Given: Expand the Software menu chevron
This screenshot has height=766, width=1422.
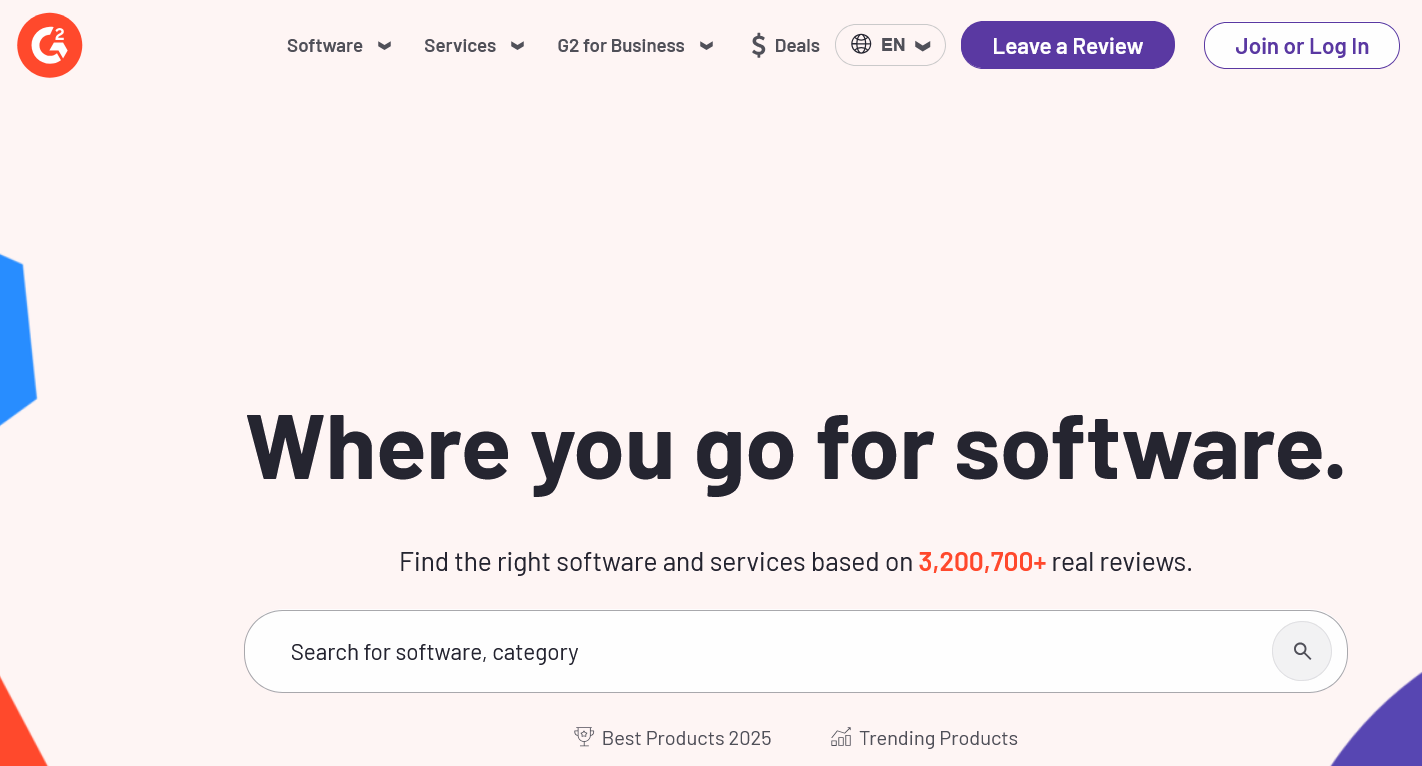Looking at the screenshot, I should click(384, 46).
